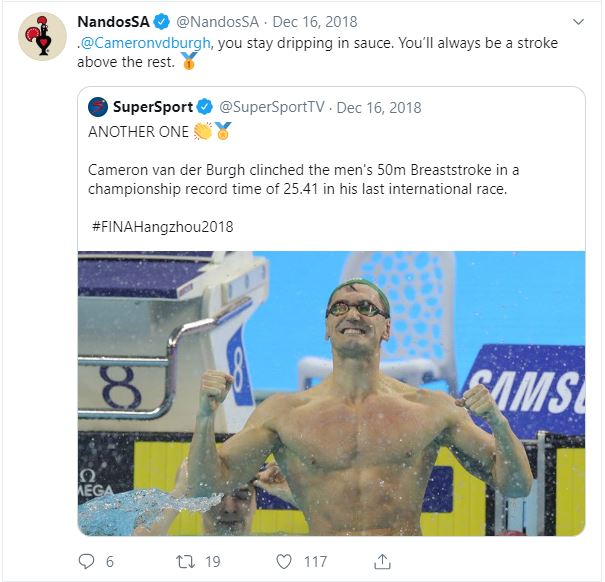Screen dimensions: 605x582
Task: Click the reply speech bubble icon
Action: pyautogui.click(x=86, y=561)
